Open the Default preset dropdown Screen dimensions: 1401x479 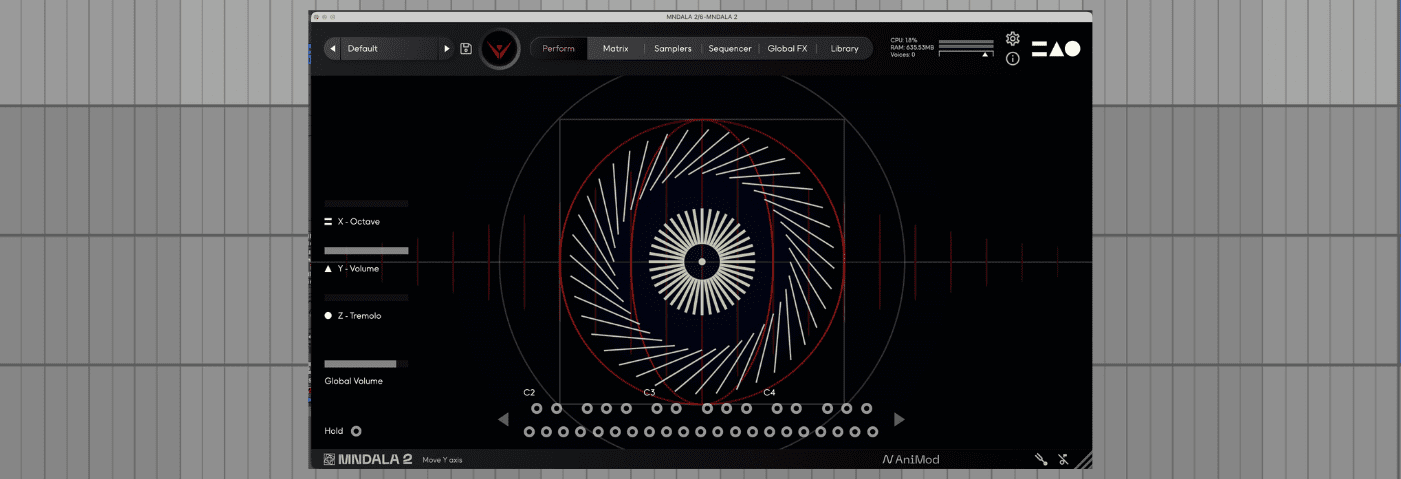coord(390,49)
